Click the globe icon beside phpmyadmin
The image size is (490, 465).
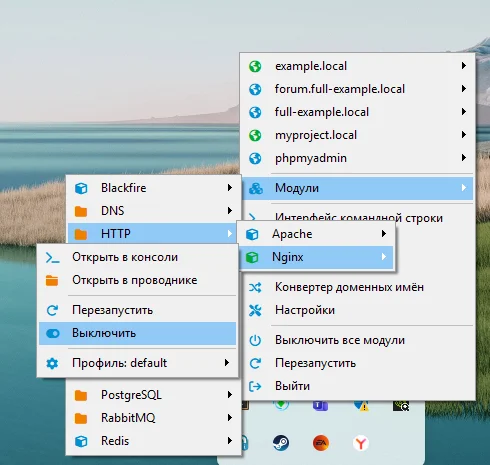pyautogui.click(x=255, y=158)
